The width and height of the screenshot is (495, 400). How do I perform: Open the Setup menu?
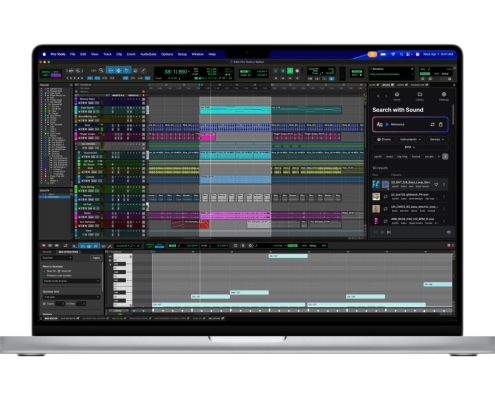[182, 54]
